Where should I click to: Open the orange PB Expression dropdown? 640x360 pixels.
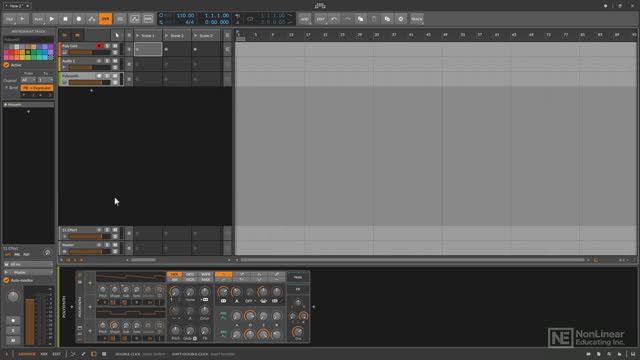pyautogui.click(x=37, y=88)
